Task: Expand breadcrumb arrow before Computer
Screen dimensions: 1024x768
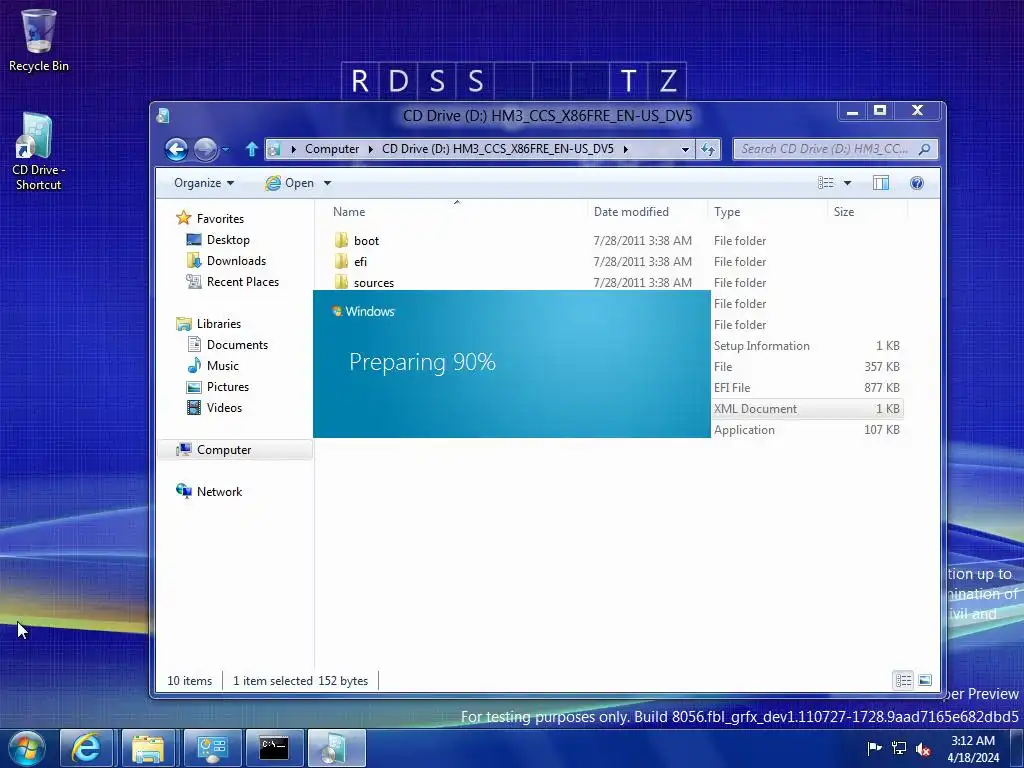Action: tap(293, 149)
